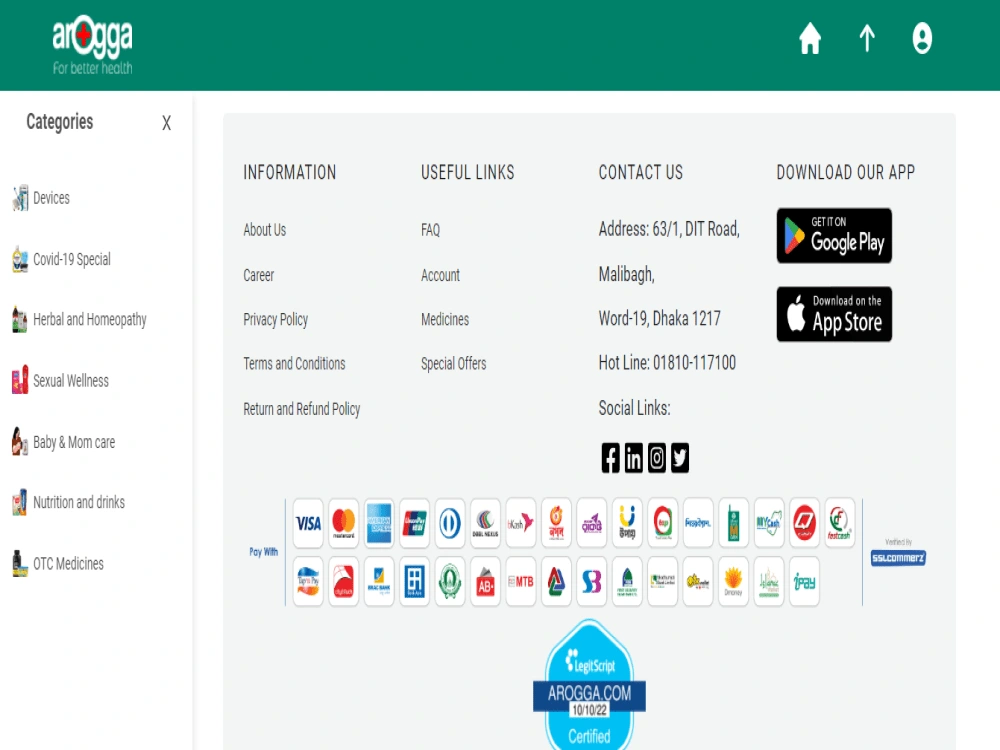Click the Get it on Google Play badge
Image resolution: width=1000 pixels, height=750 pixels.
(x=834, y=235)
